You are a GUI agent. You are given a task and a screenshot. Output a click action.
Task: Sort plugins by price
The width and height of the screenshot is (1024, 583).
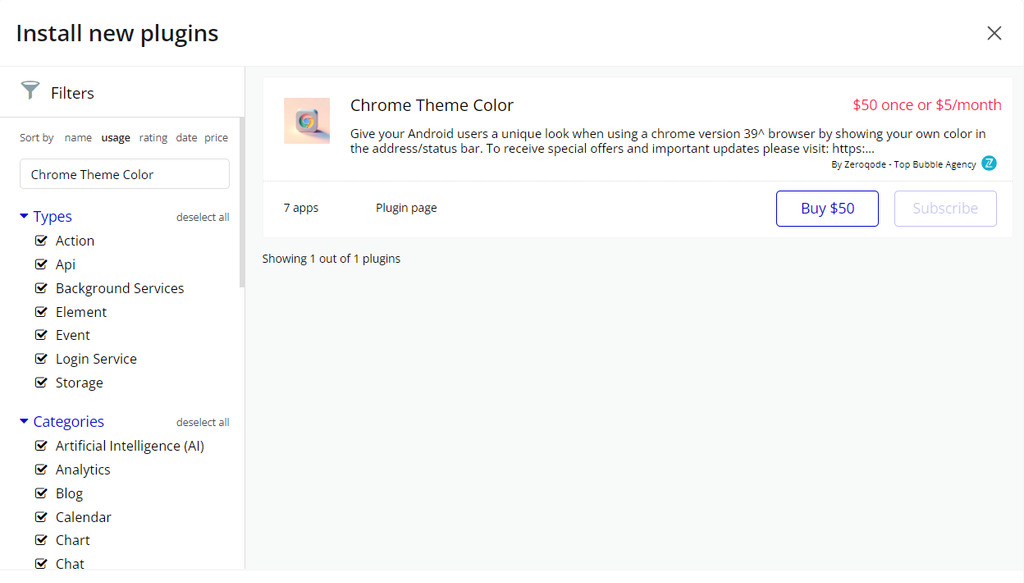[216, 138]
